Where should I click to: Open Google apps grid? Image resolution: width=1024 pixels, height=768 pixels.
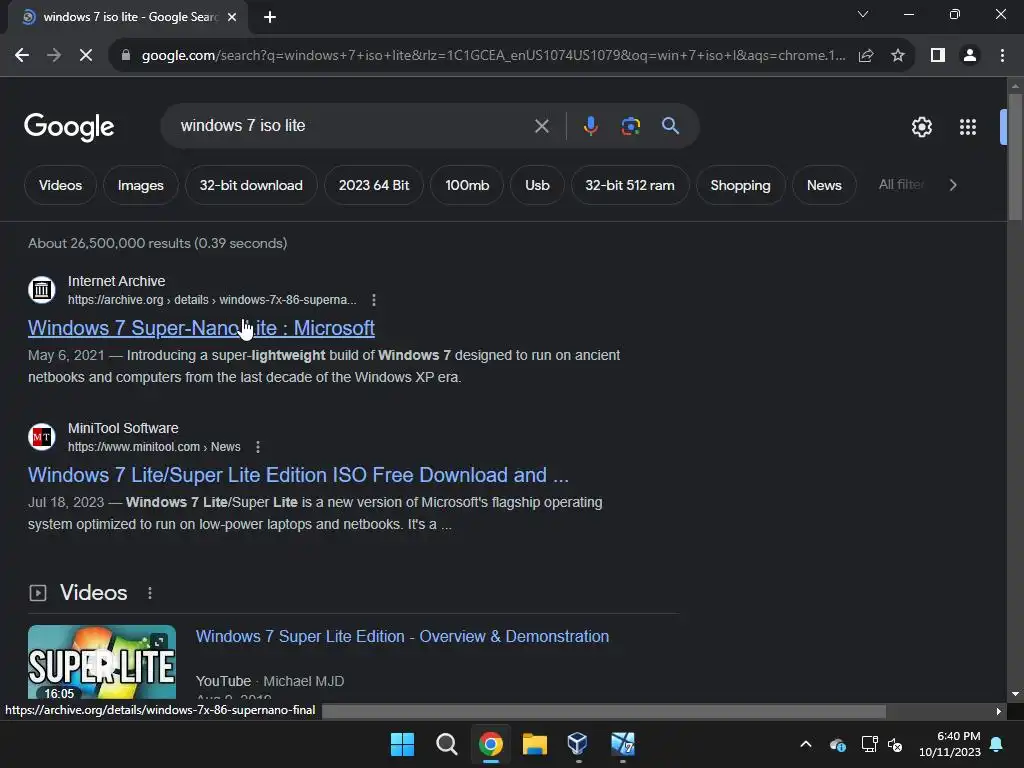pos(968,127)
